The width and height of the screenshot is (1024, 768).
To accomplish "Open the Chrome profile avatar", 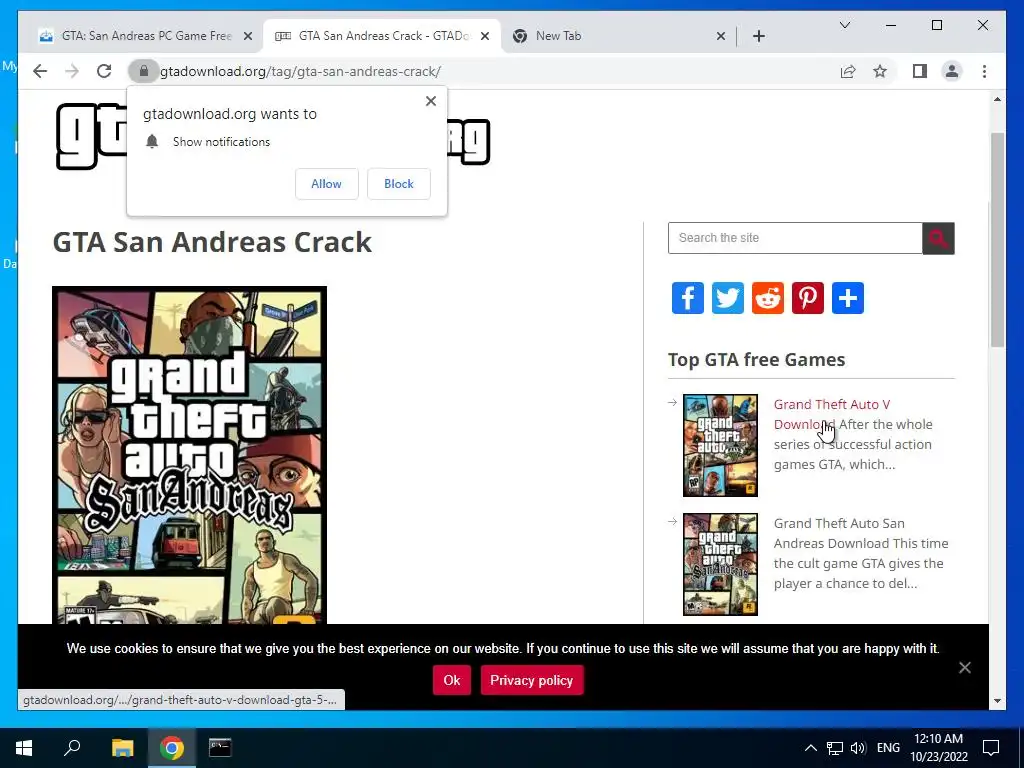I will pyautogui.click(x=952, y=71).
